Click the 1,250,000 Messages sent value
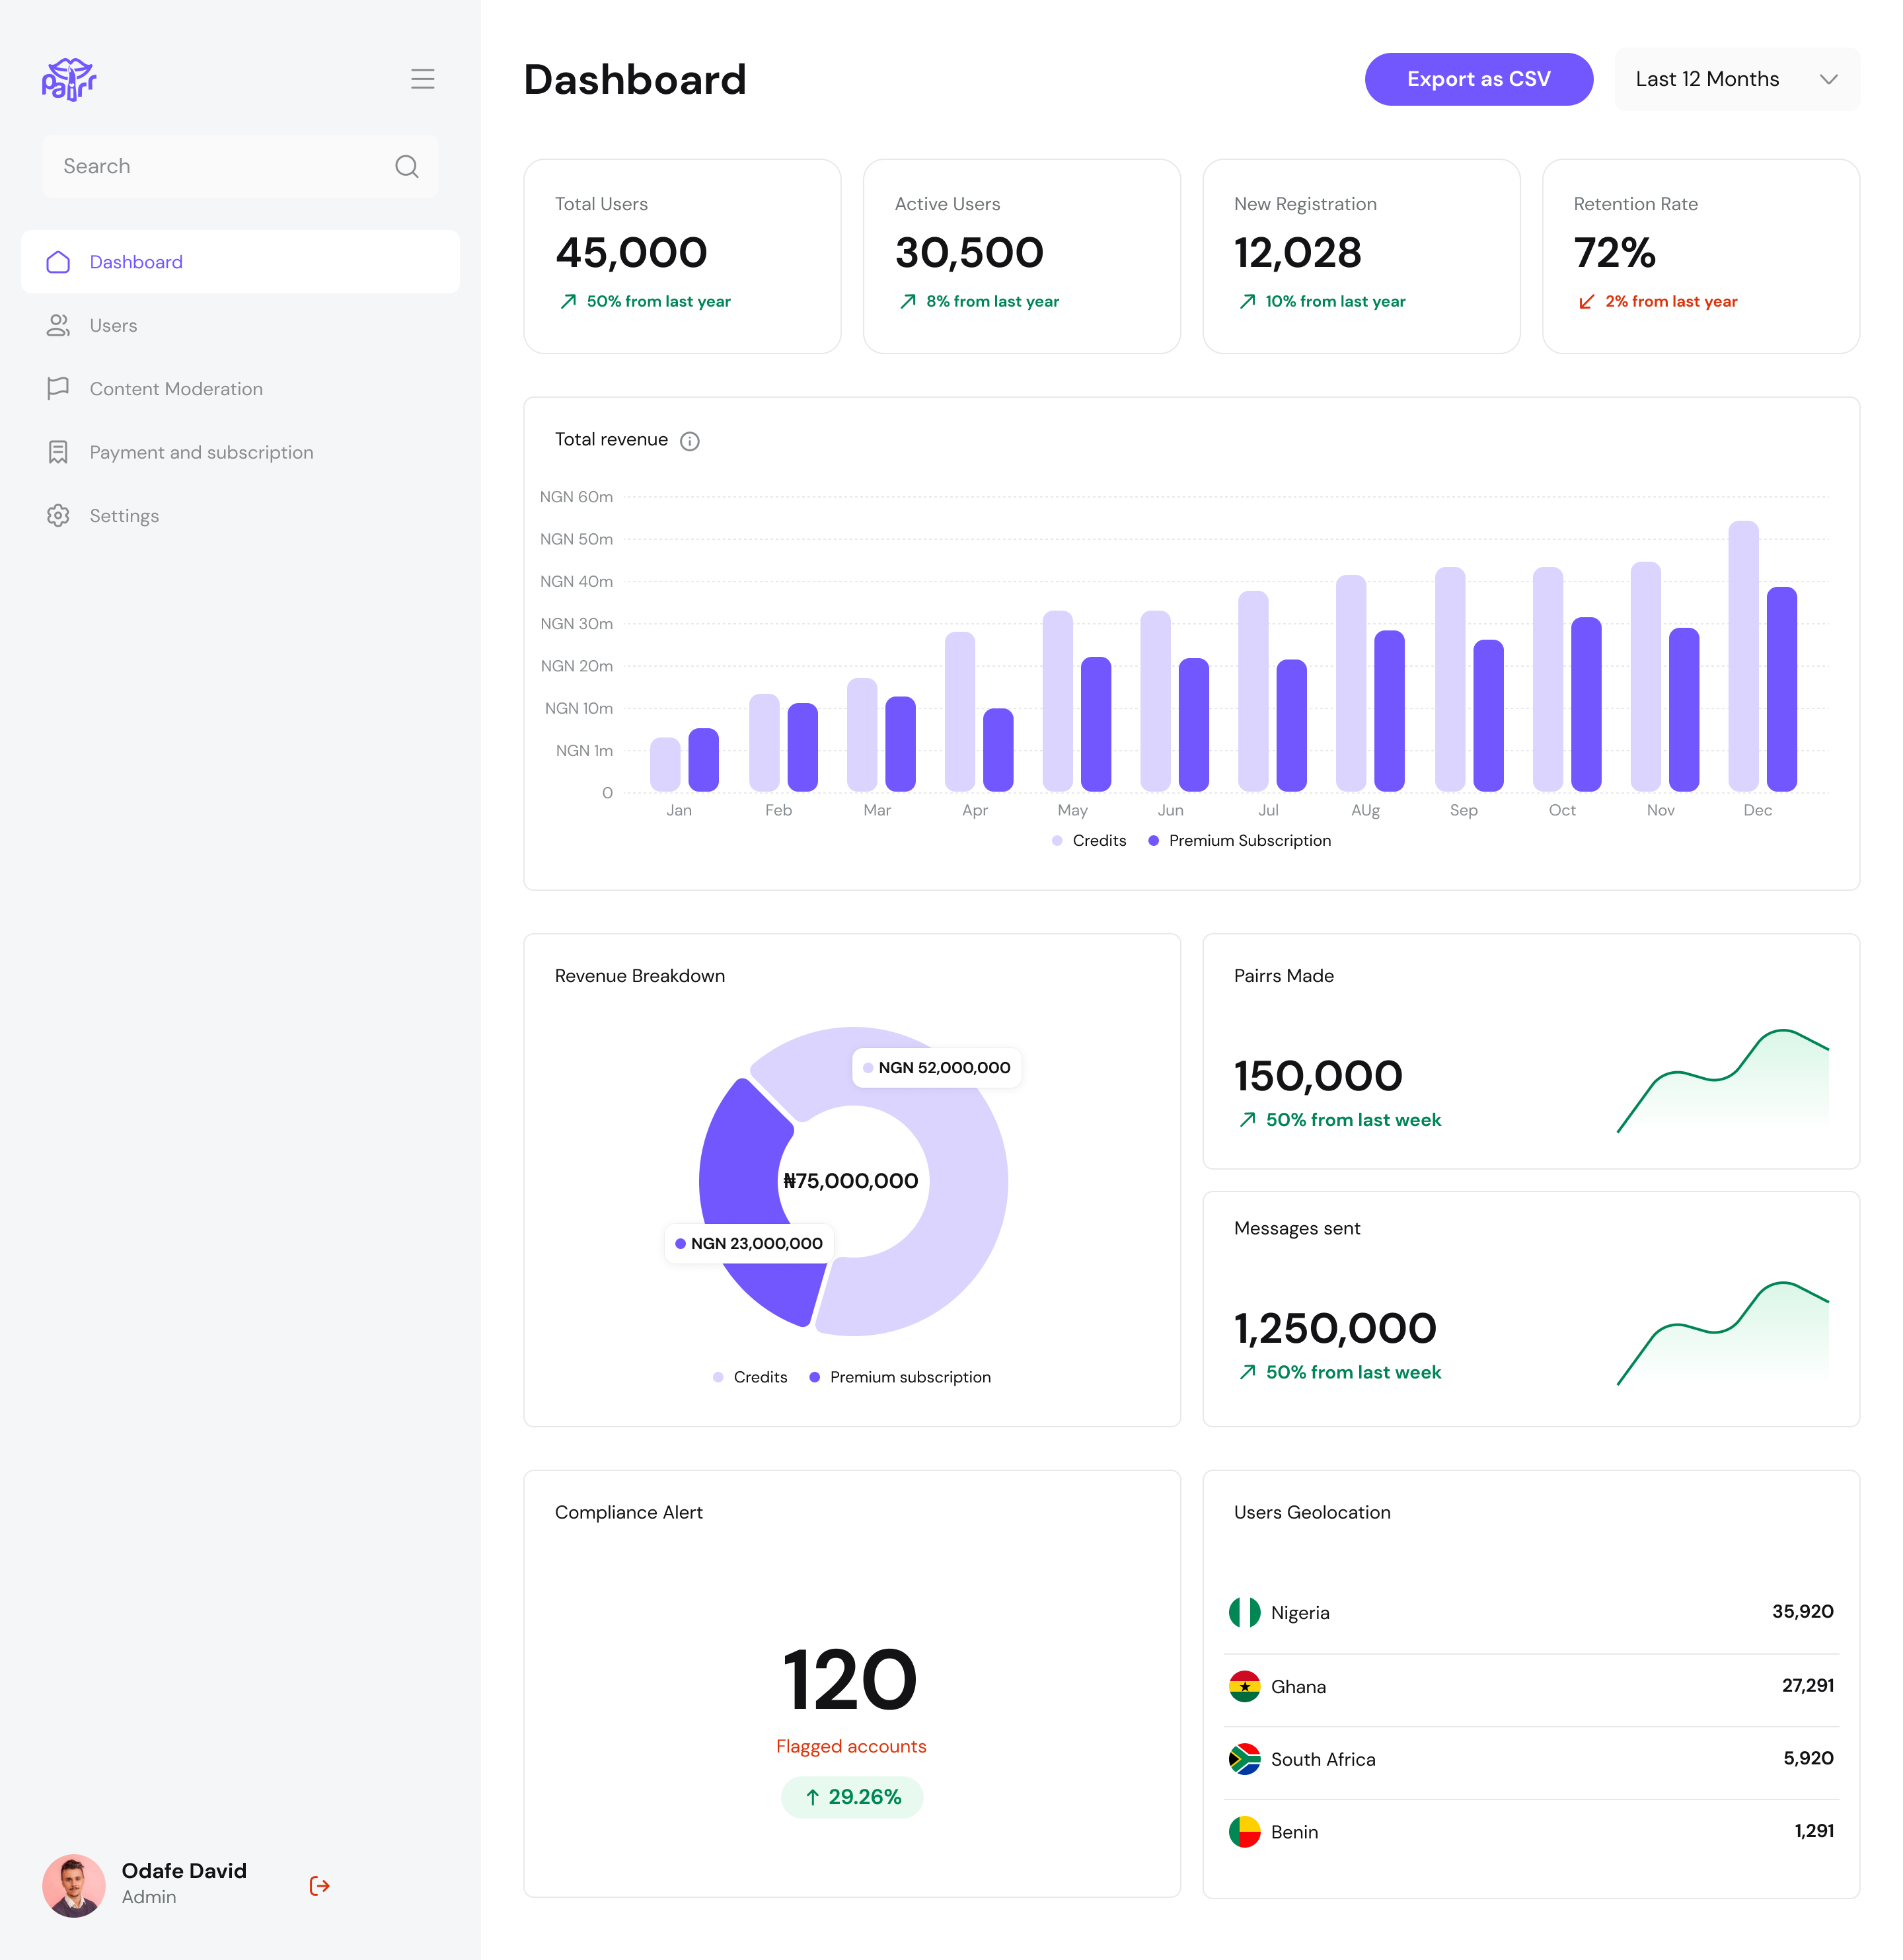 1335,1329
